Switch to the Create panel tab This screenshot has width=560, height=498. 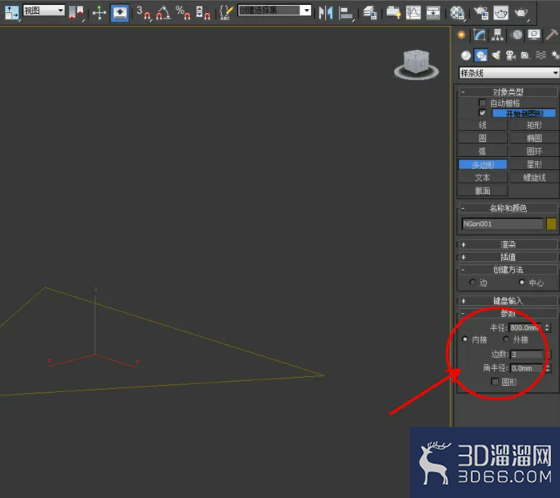click(461, 35)
